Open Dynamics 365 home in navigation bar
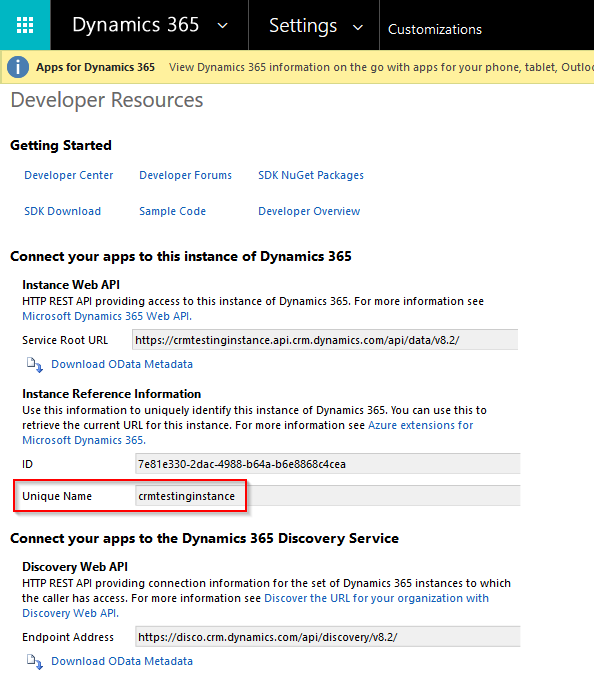 136,25
